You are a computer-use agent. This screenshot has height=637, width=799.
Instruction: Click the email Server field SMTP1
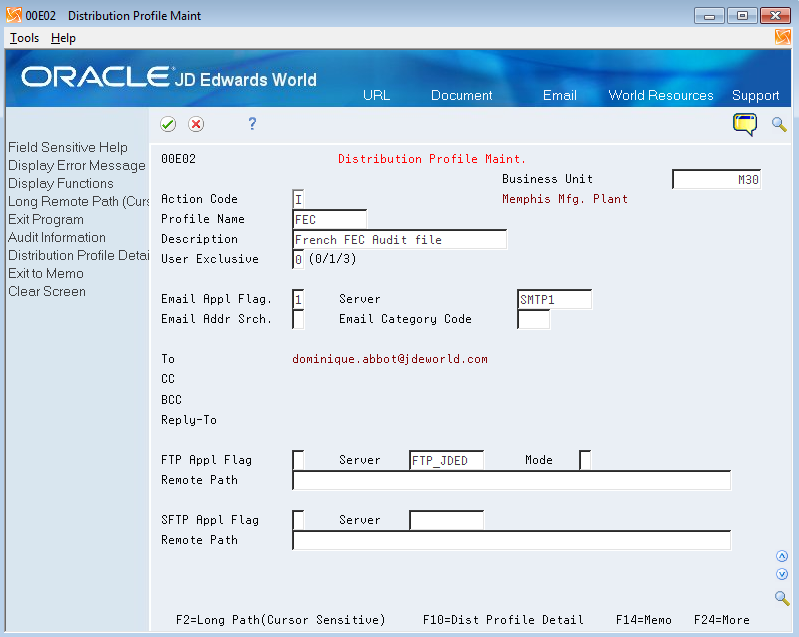(554, 299)
